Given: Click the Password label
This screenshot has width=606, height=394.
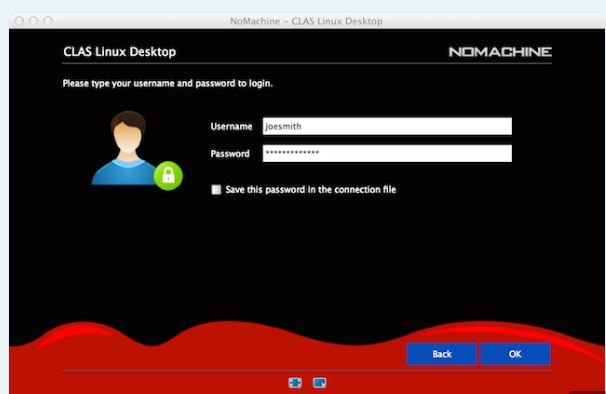Looking at the screenshot, I should [x=230, y=154].
